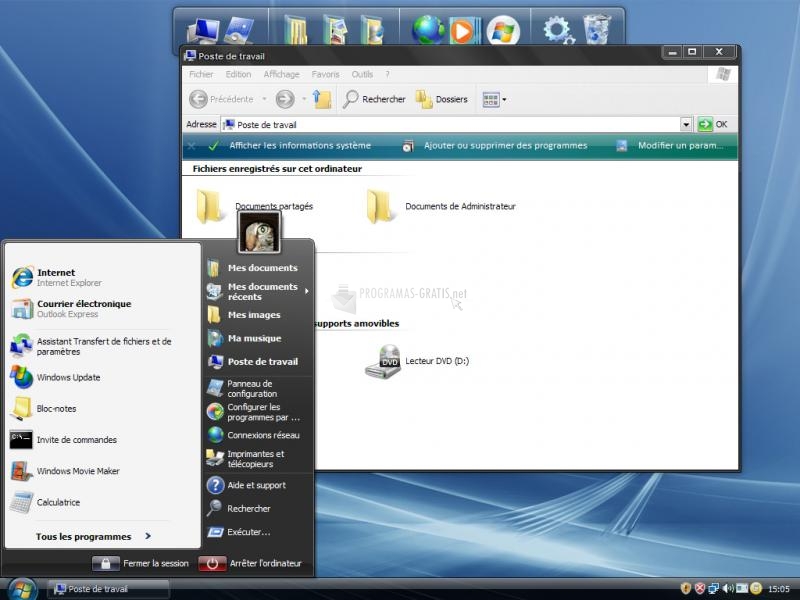The height and width of the screenshot is (600, 800).
Task: Open the globe browser icon in dock
Action: coord(428,30)
